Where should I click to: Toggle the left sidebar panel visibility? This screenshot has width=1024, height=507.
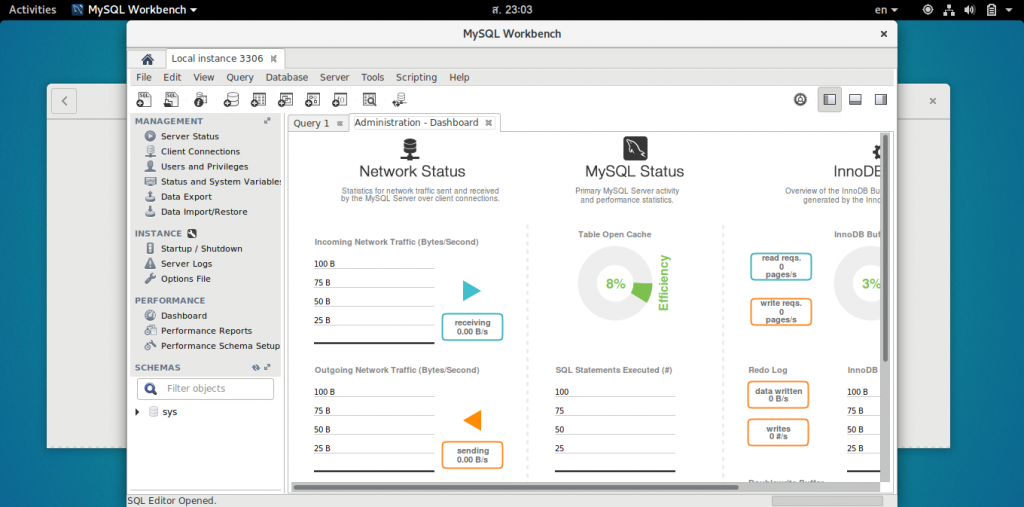[x=829, y=99]
